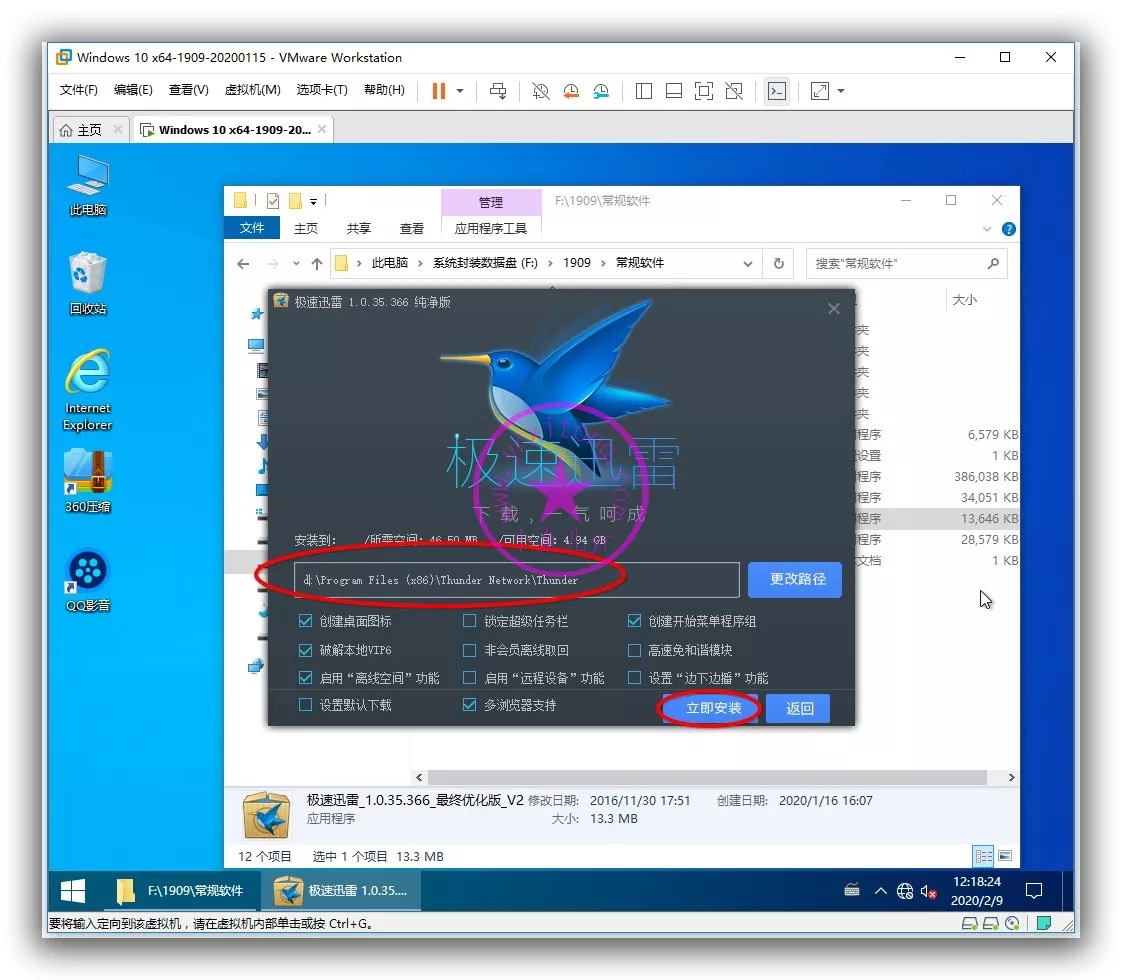Enter full screen mode via VMware toolbar icon

coord(704,91)
